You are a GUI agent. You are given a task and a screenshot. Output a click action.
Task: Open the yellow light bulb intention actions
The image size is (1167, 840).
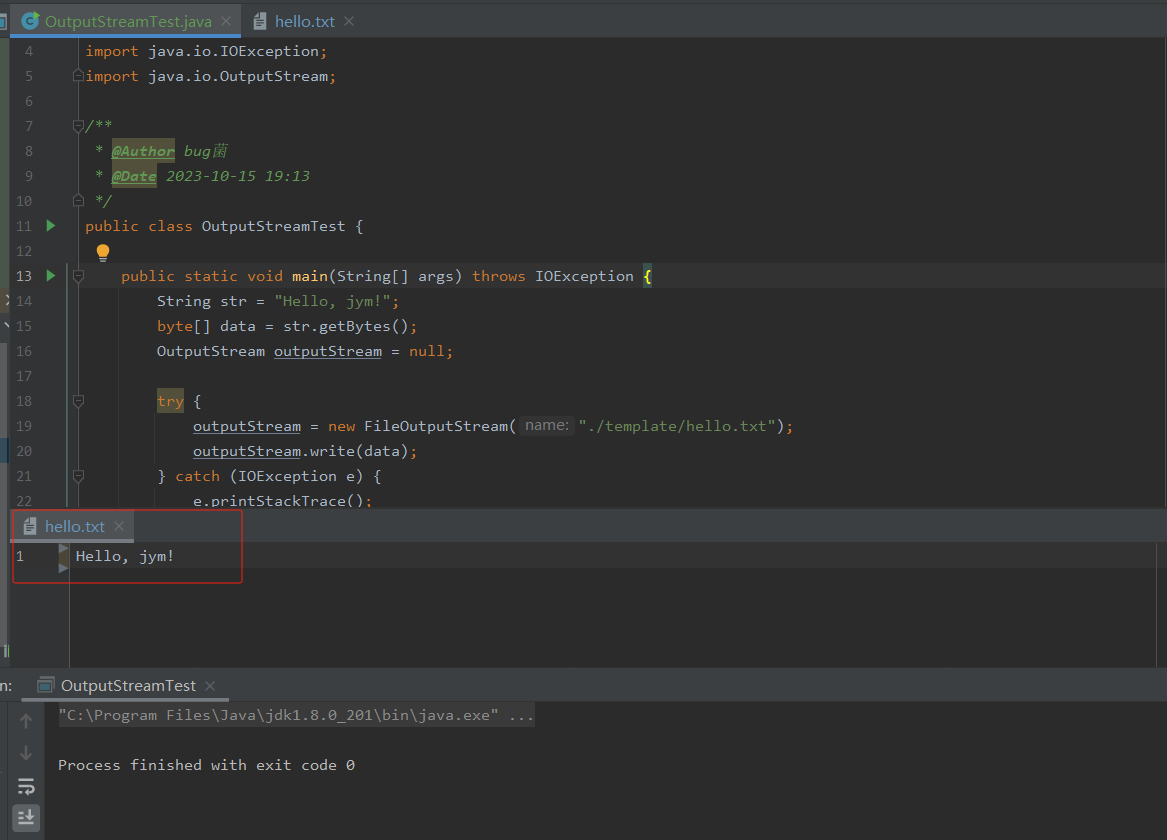point(103,252)
